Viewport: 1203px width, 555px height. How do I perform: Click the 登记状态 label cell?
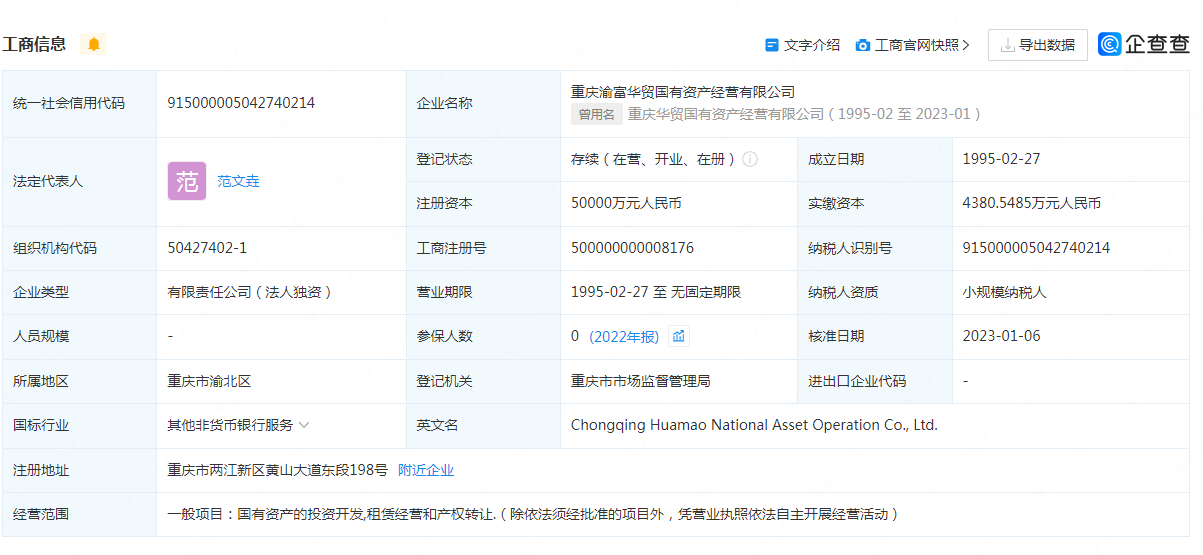point(483,159)
